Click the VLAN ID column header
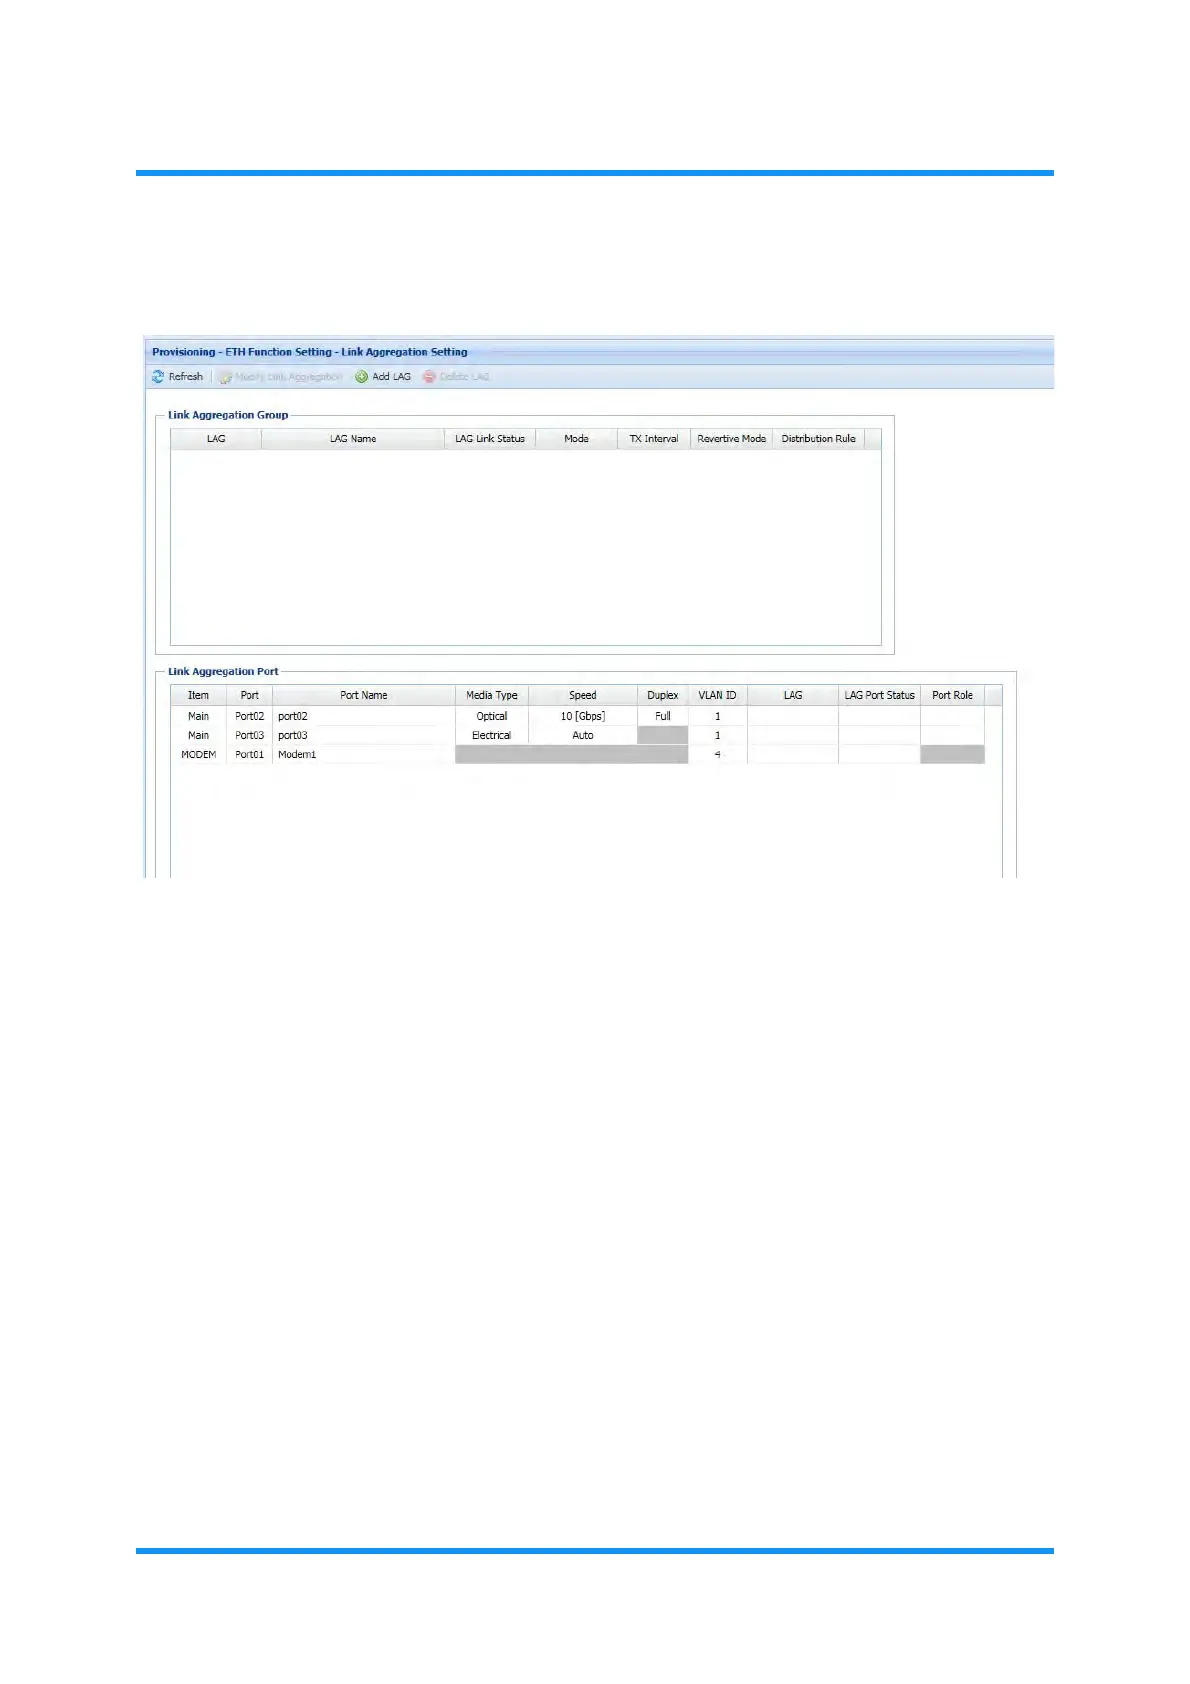This screenshot has width=1190, height=1684. tap(718, 696)
